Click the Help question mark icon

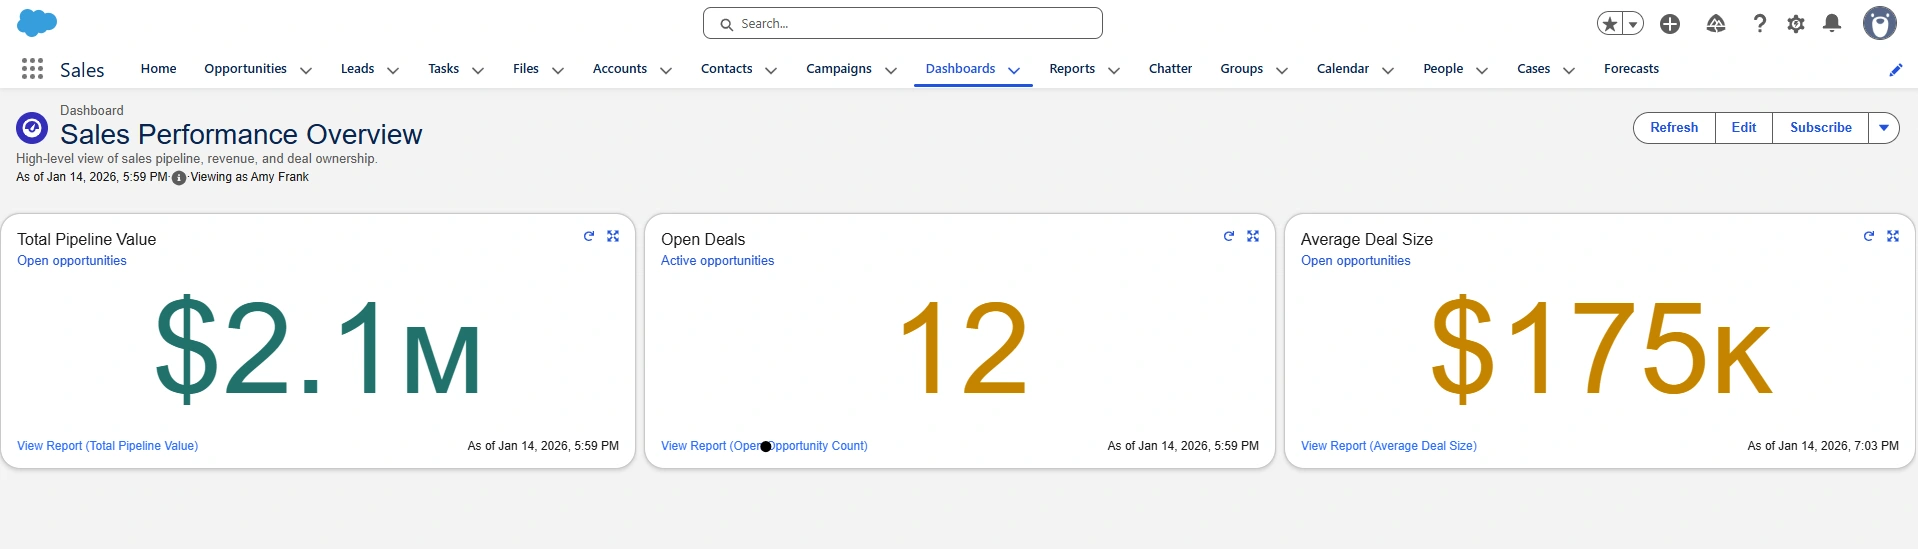(1759, 24)
